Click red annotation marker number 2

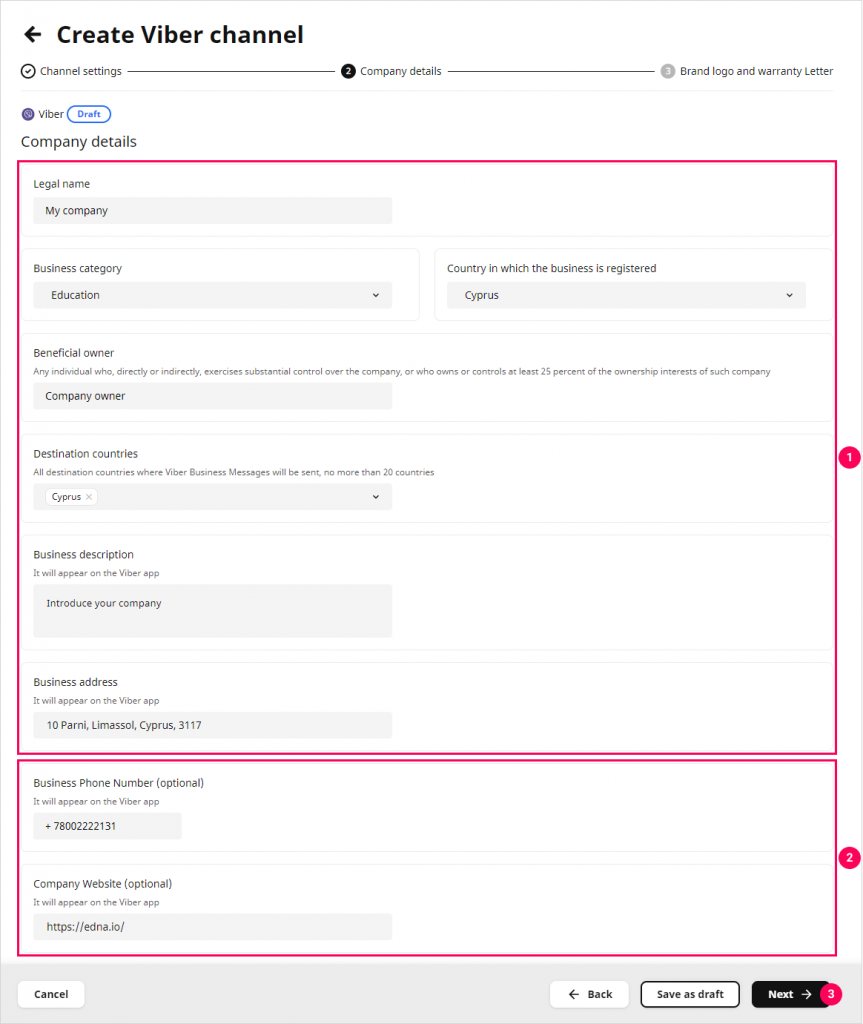coord(849,857)
